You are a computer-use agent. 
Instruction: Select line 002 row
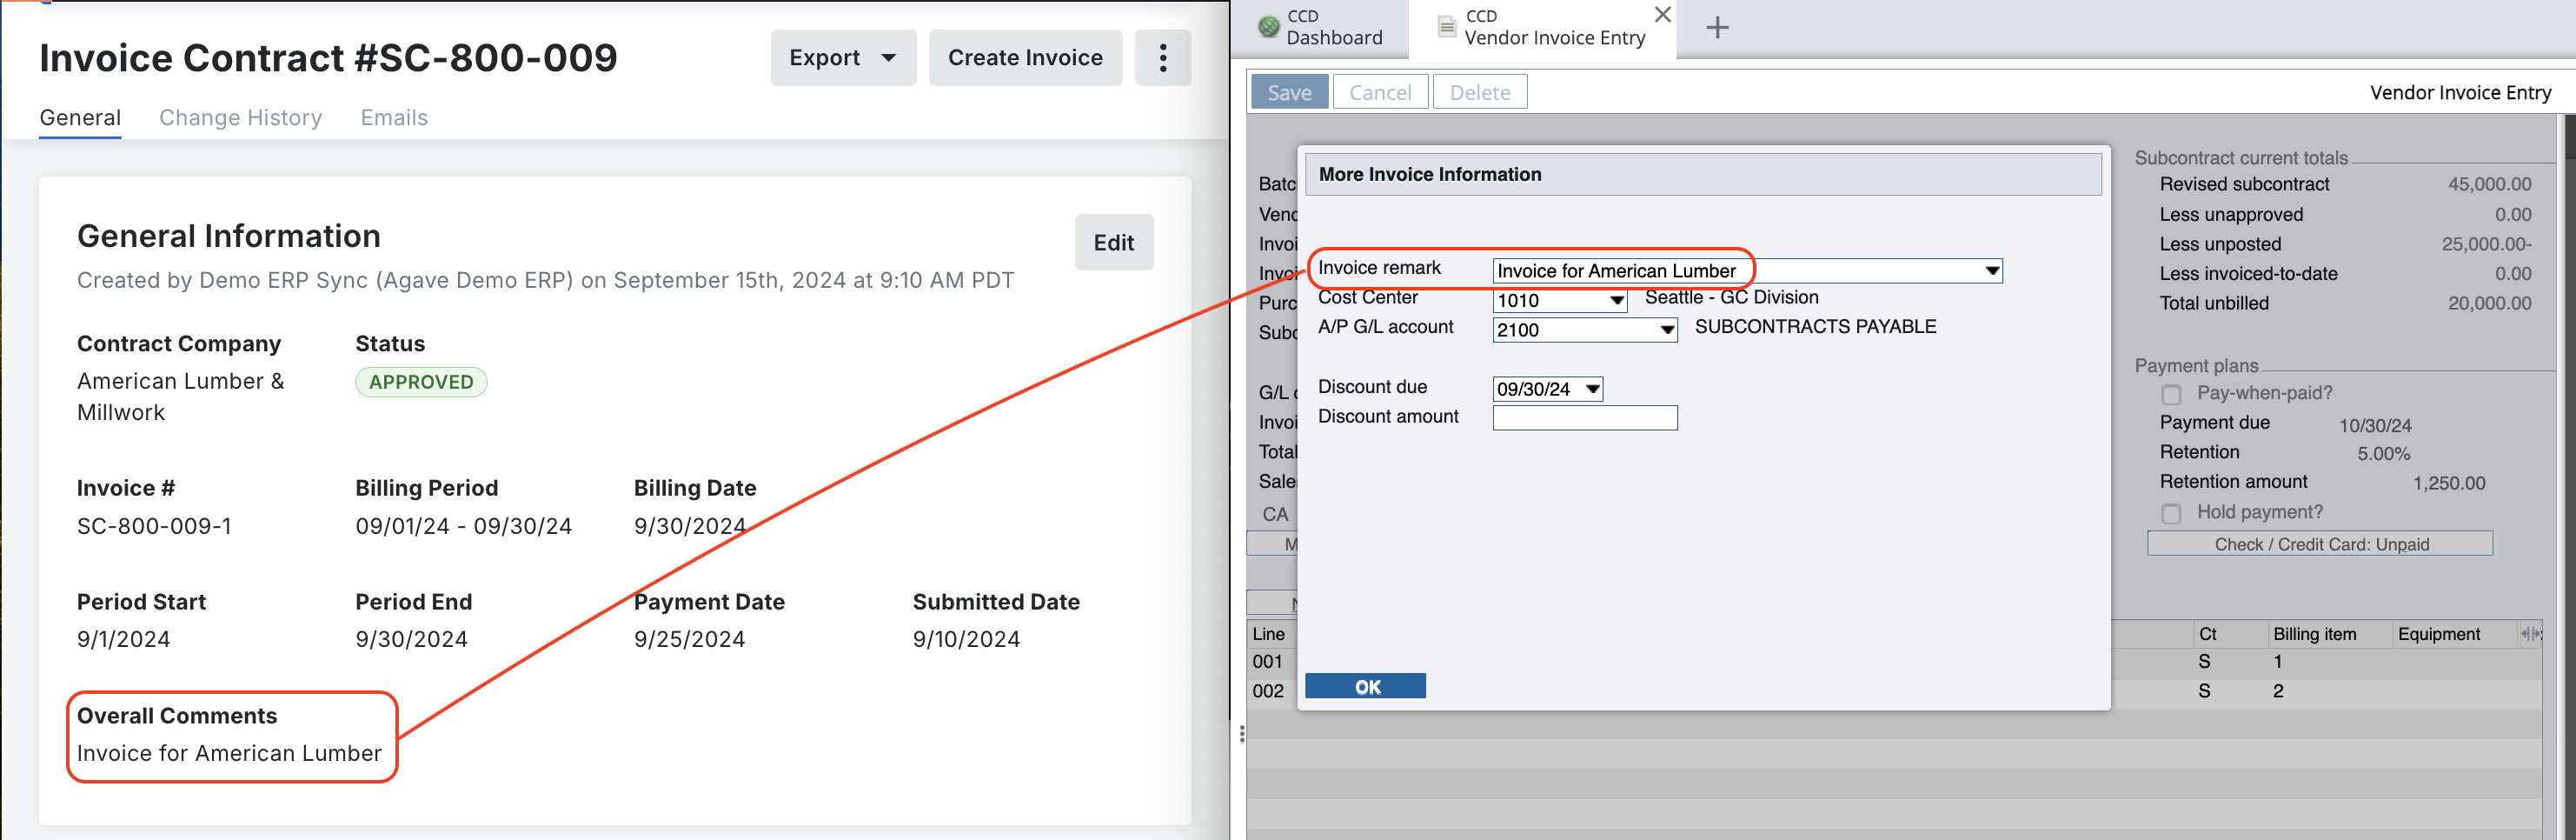point(1894,691)
